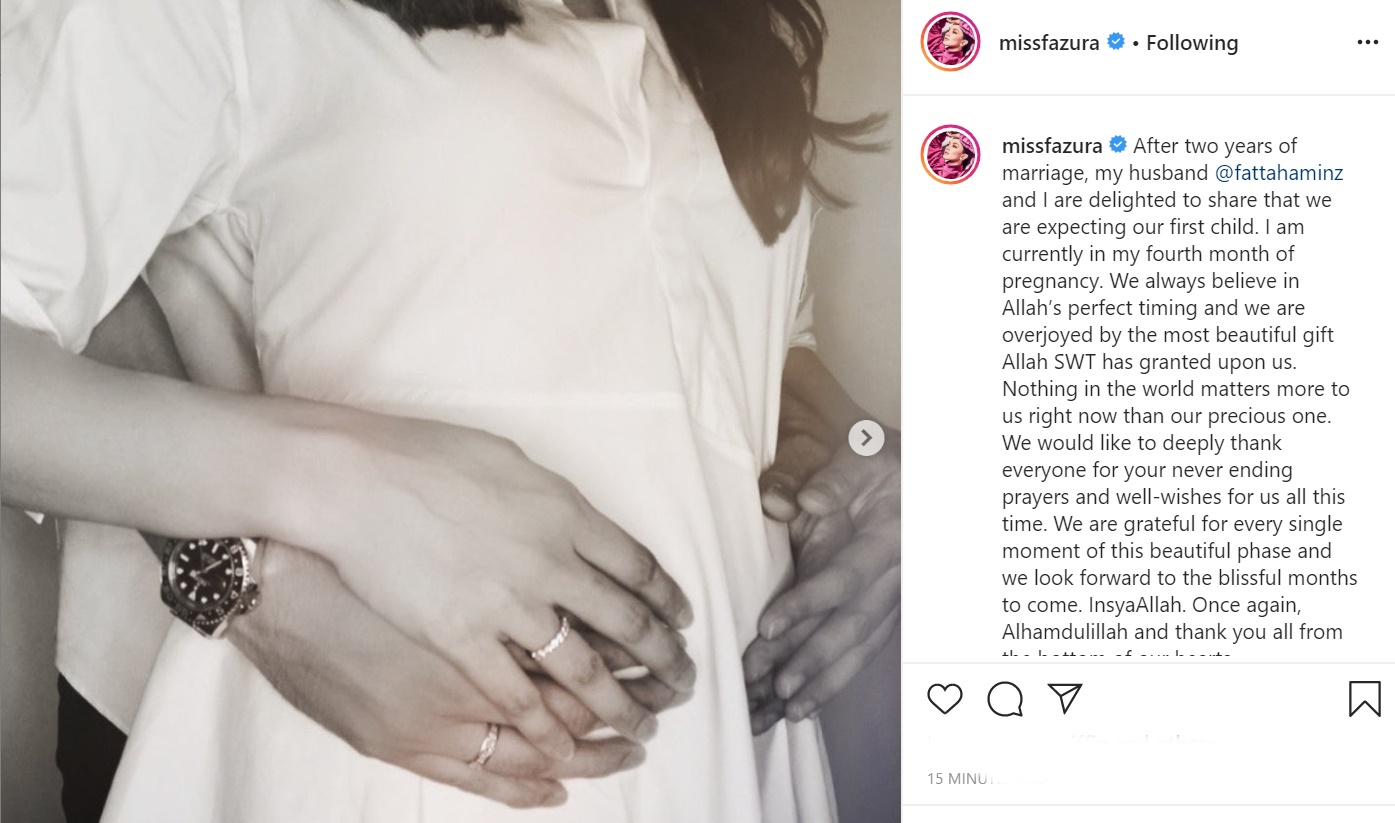Save the post with the bookmark icon
1395x823 pixels.
tap(1364, 699)
